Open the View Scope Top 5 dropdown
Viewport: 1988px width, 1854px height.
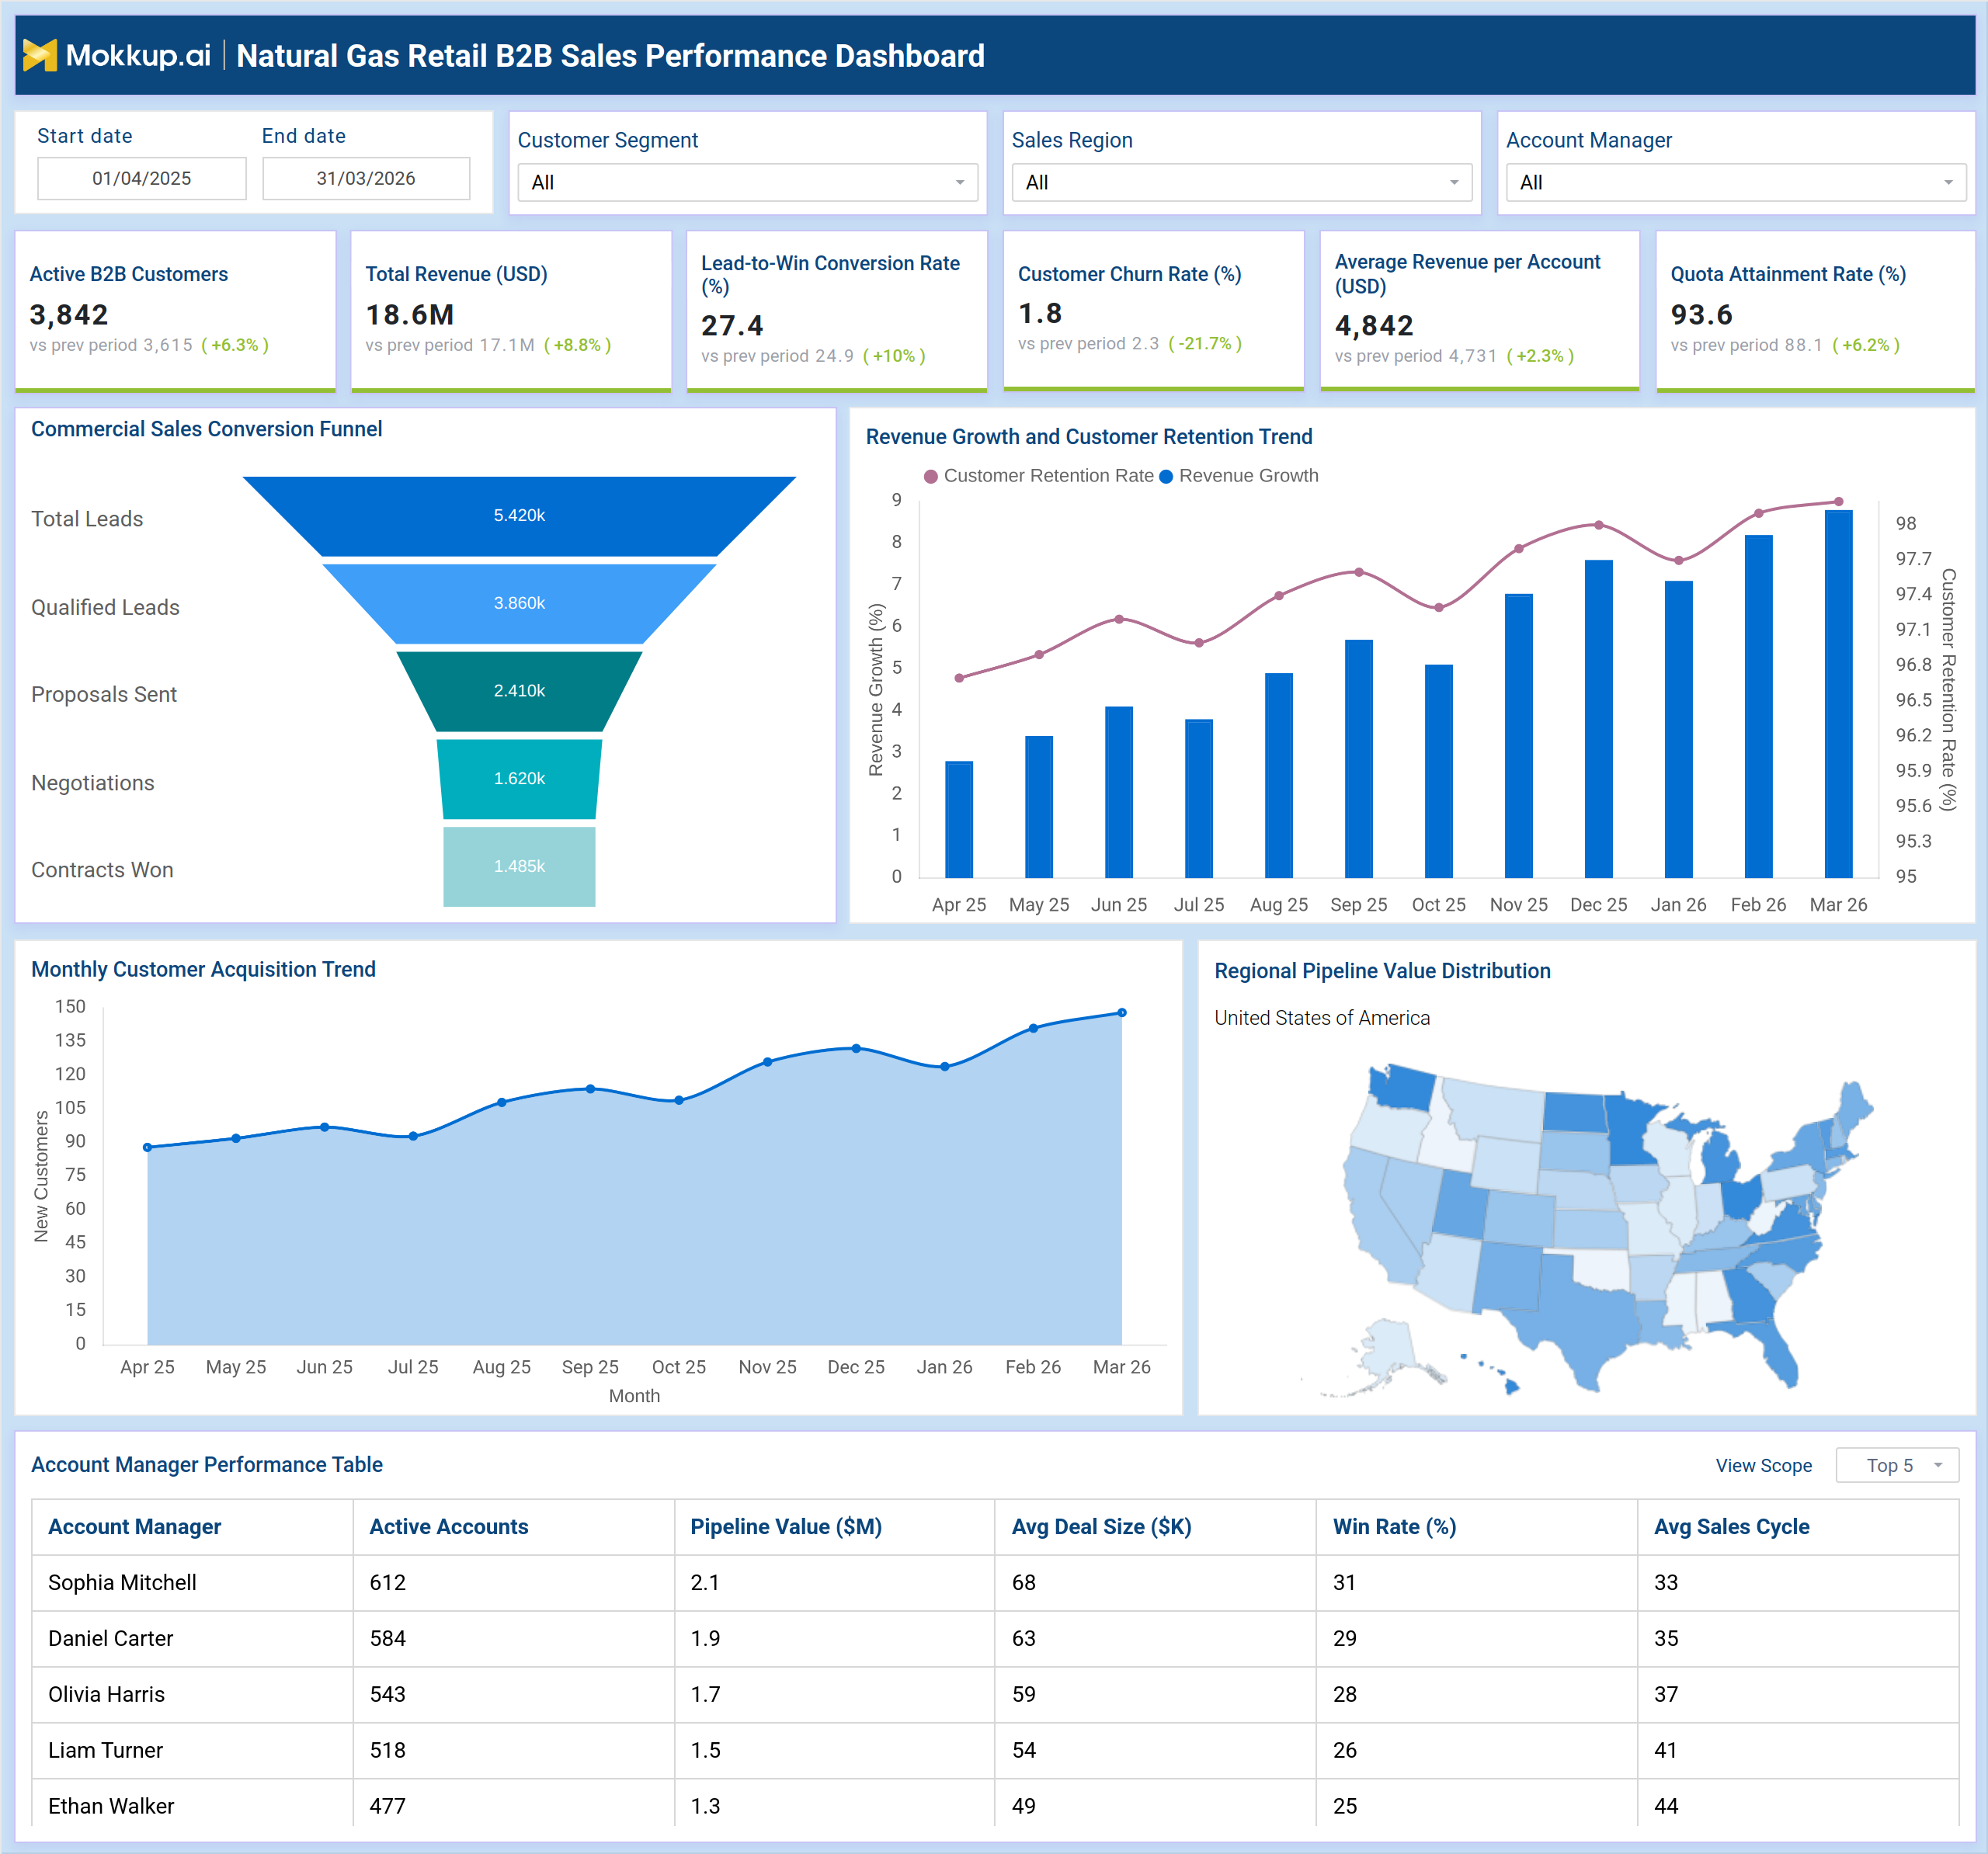coord(1896,1465)
